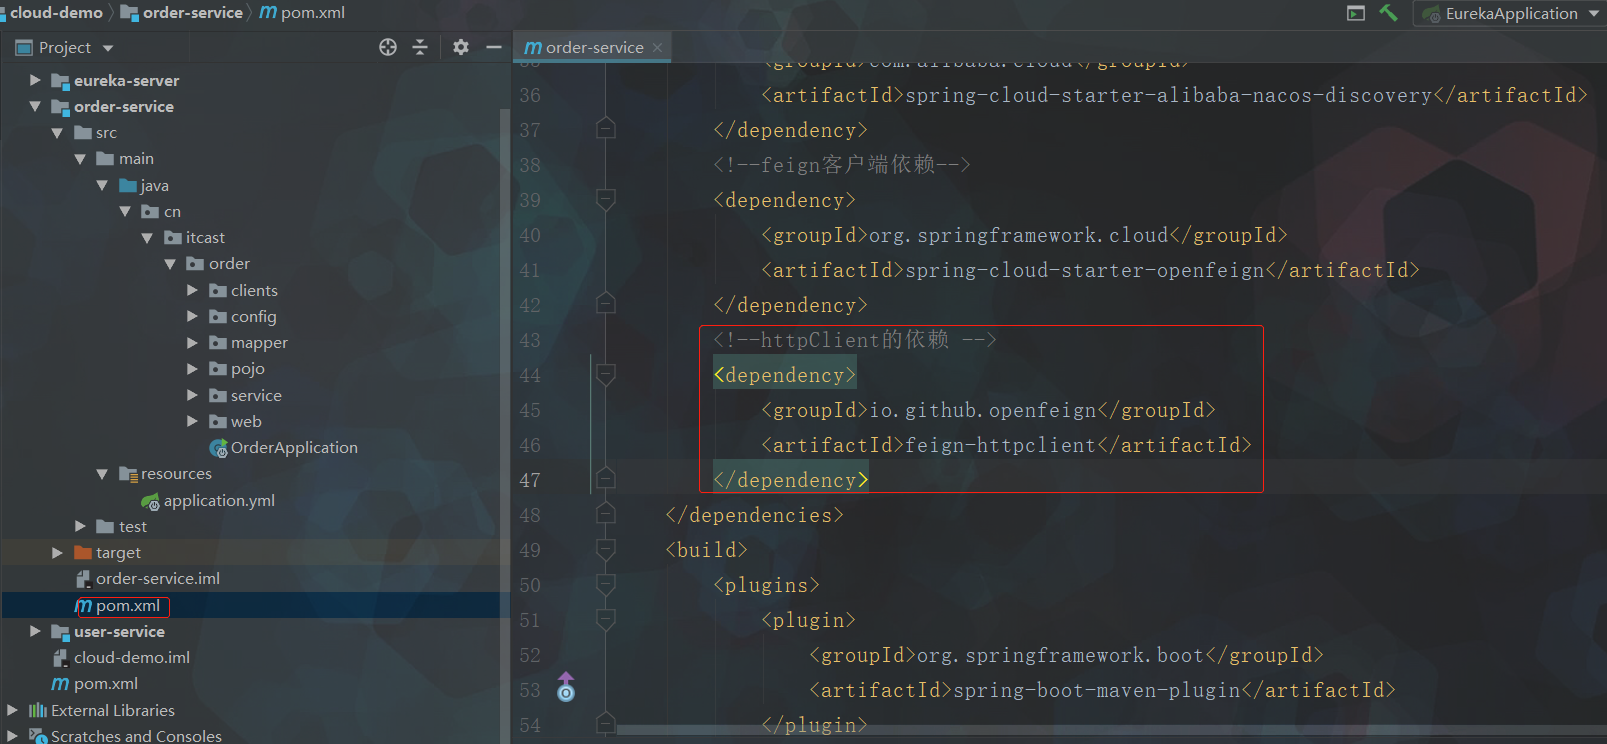The height and width of the screenshot is (744, 1607).
Task: Click the editor horizontal scrollbar
Action: pyautogui.click(x=1111, y=730)
